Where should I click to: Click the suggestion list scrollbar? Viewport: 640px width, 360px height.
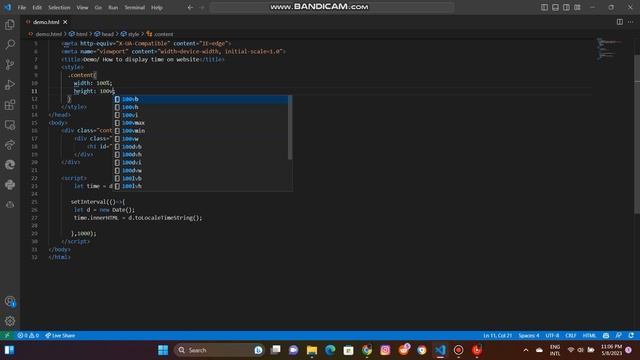click(290, 127)
